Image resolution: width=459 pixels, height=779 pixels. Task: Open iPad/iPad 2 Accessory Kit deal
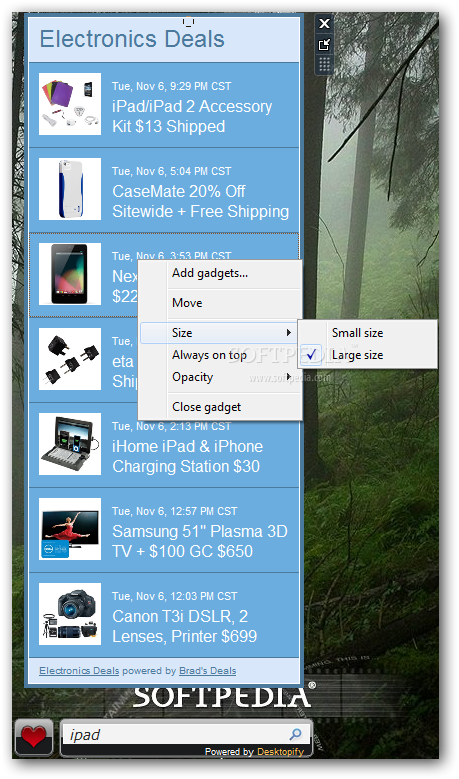point(192,116)
